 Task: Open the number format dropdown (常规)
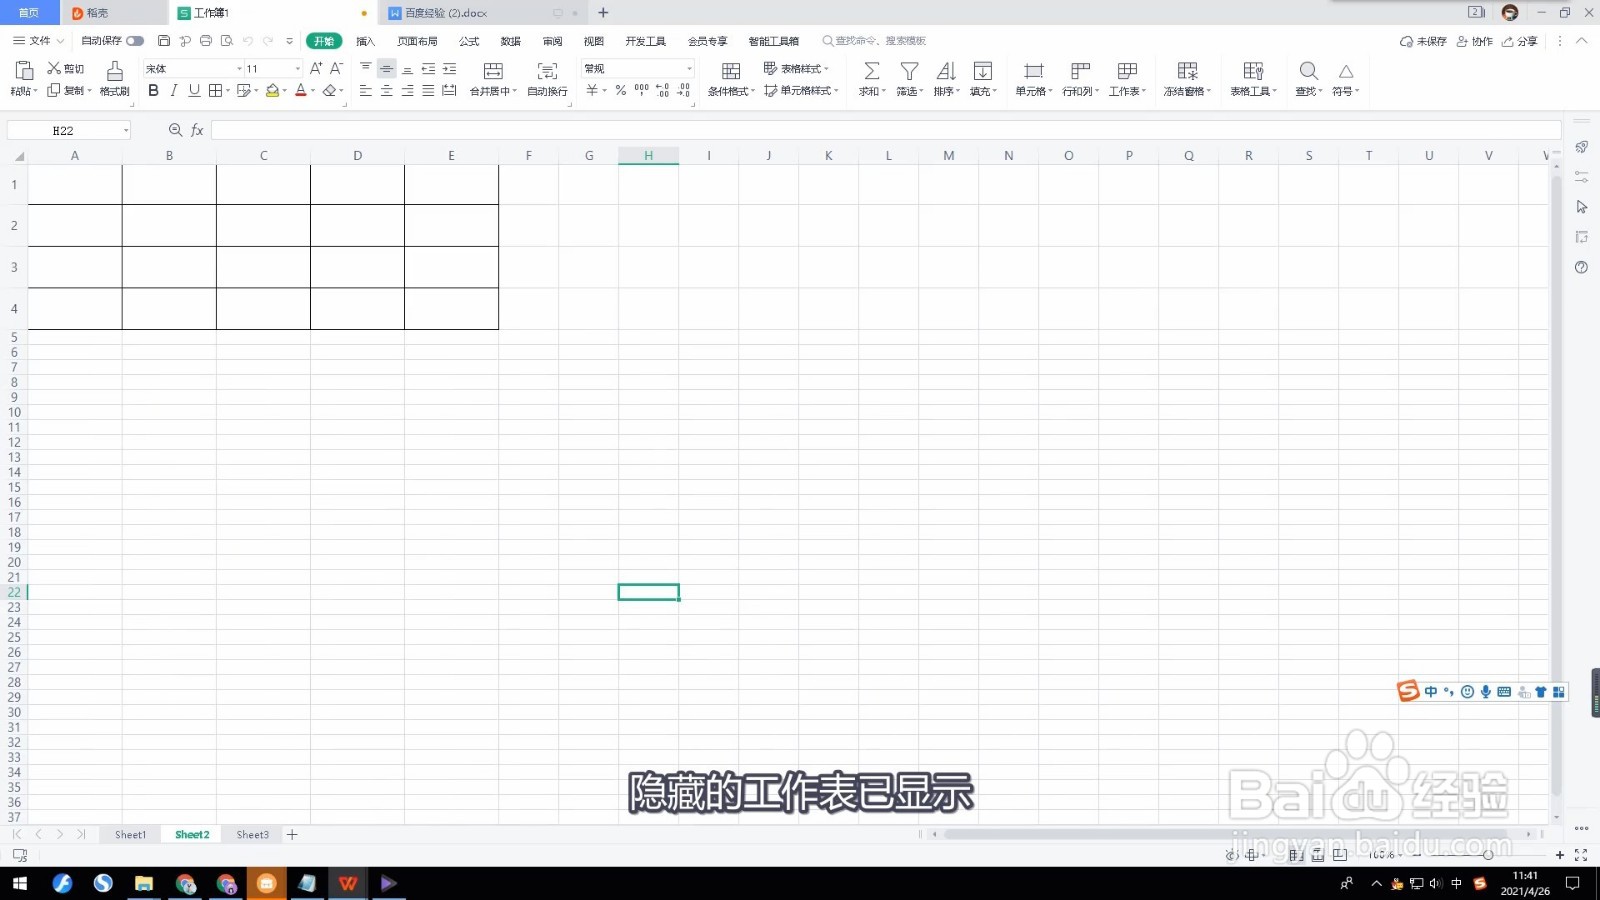coord(689,68)
